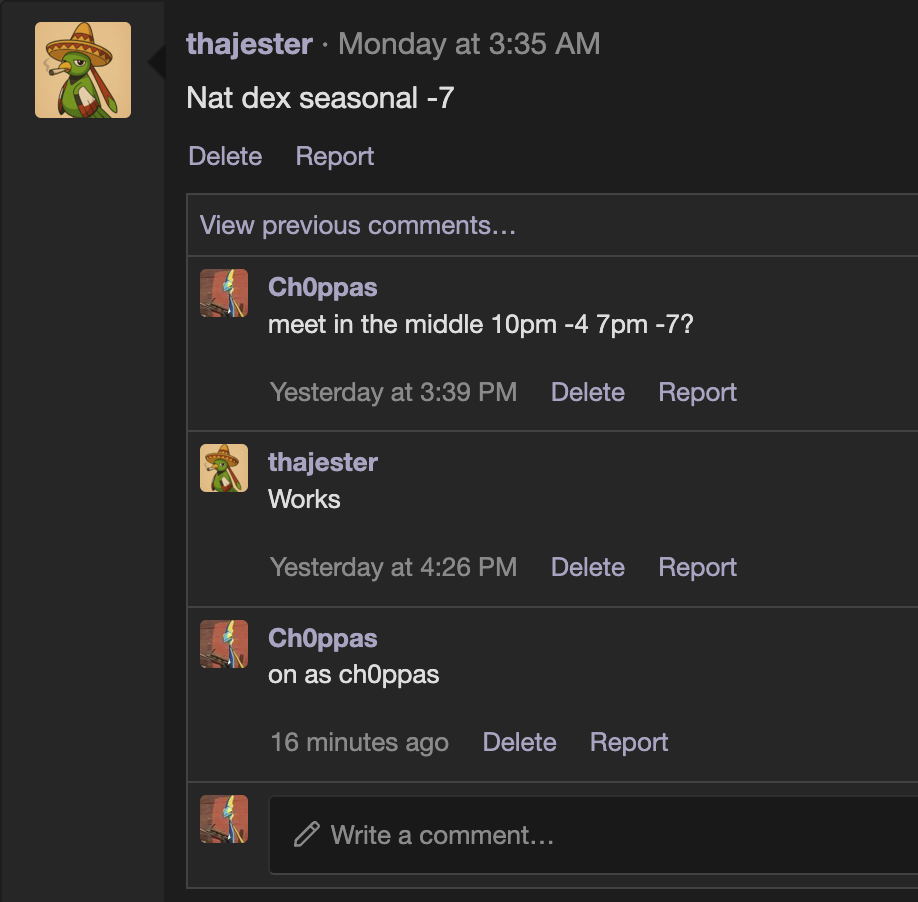This screenshot has height=902, width=918.
Task: Open Ch0ppas avatar on 'on as ch0ppas' comment
Action: point(224,644)
